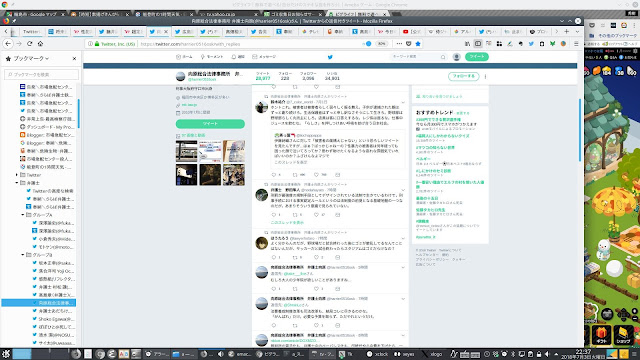Reload the page in Firefox

coord(29,43)
